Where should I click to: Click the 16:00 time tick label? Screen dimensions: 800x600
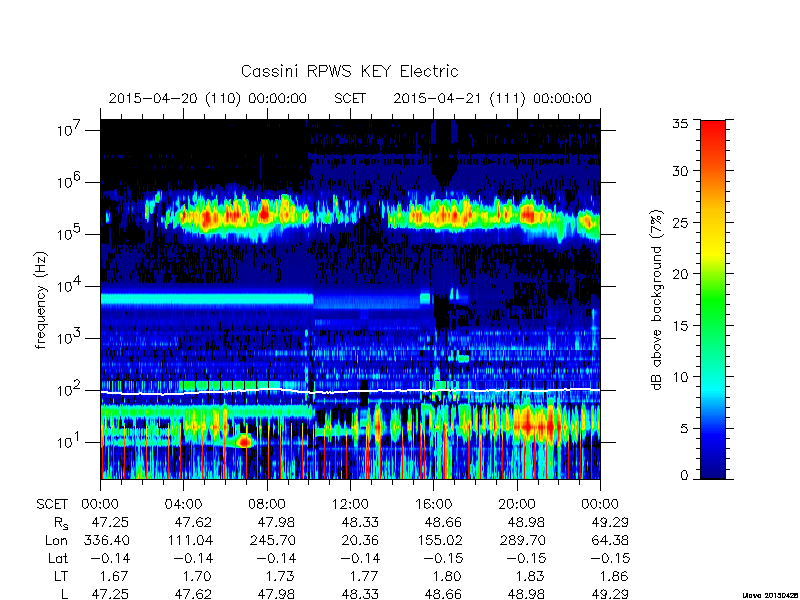tap(433, 504)
